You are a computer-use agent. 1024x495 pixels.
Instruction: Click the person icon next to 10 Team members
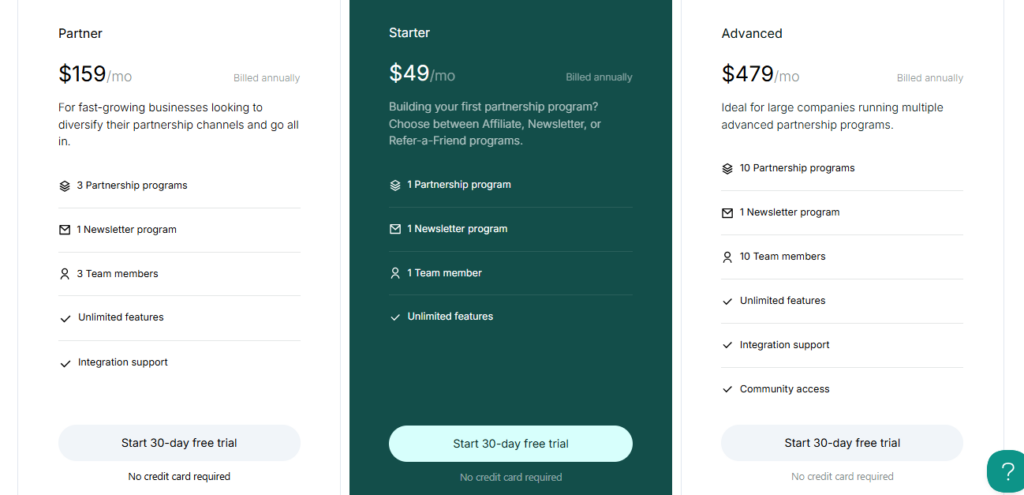coord(727,257)
